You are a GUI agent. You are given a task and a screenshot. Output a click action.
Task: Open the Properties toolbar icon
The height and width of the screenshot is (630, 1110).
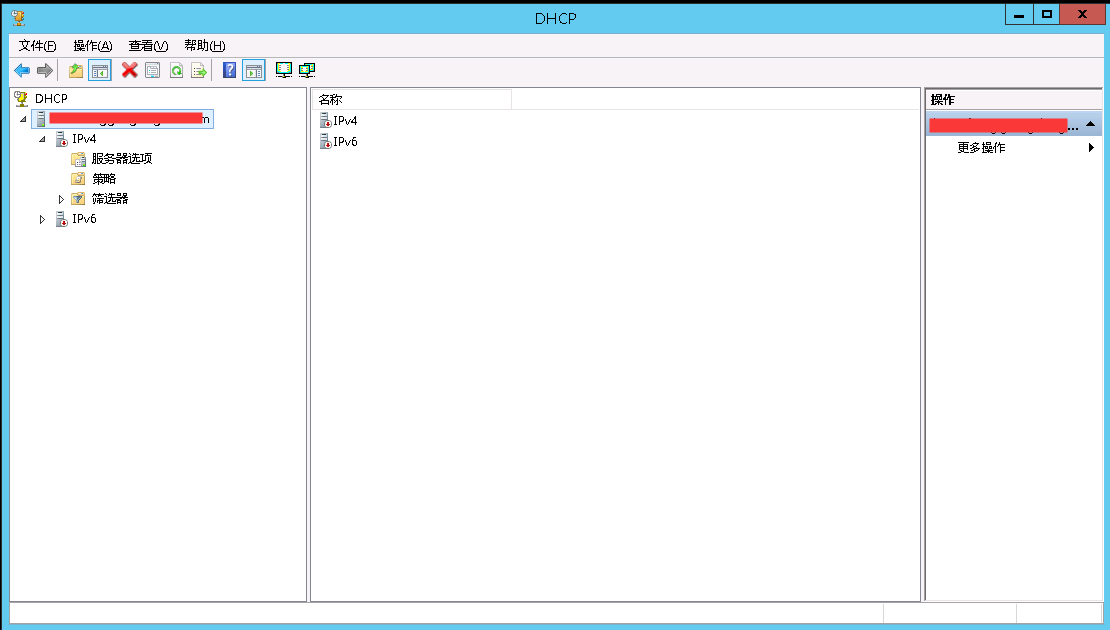pos(152,70)
